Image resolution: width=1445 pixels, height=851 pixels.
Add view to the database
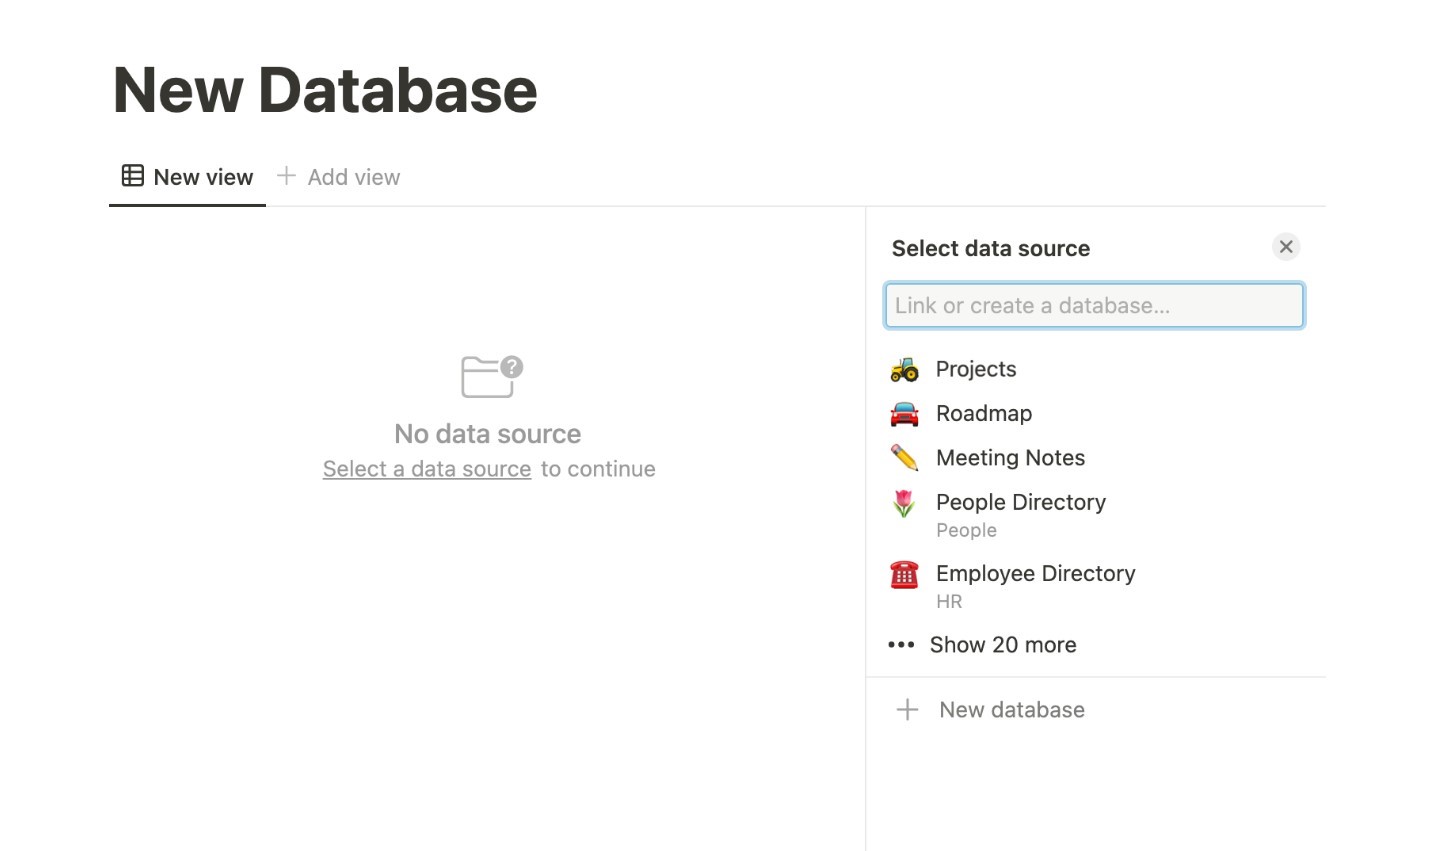click(x=339, y=177)
